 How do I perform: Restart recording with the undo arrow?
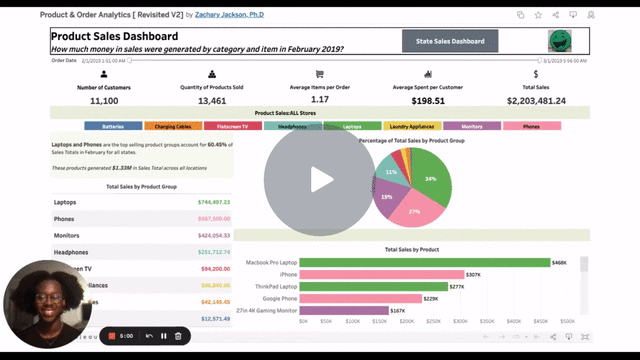[149, 336]
